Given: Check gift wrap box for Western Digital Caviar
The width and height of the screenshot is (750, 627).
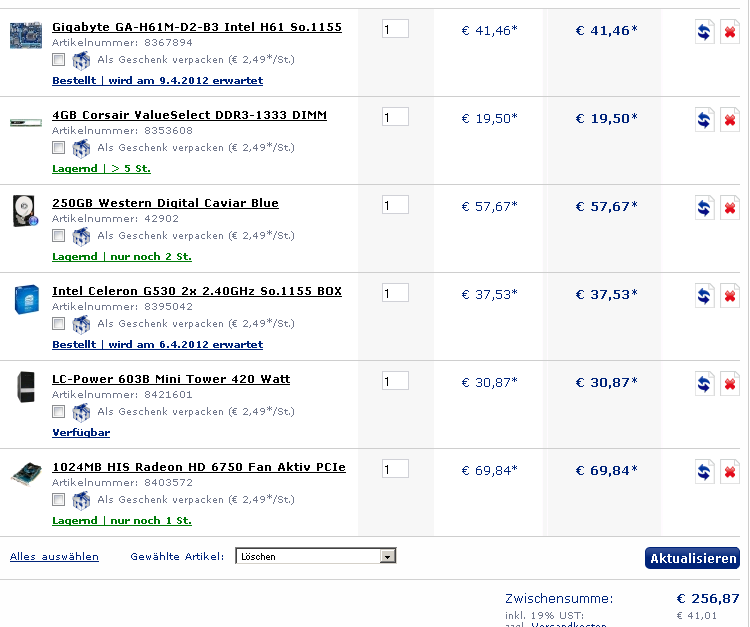Looking at the screenshot, I should click(58, 236).
